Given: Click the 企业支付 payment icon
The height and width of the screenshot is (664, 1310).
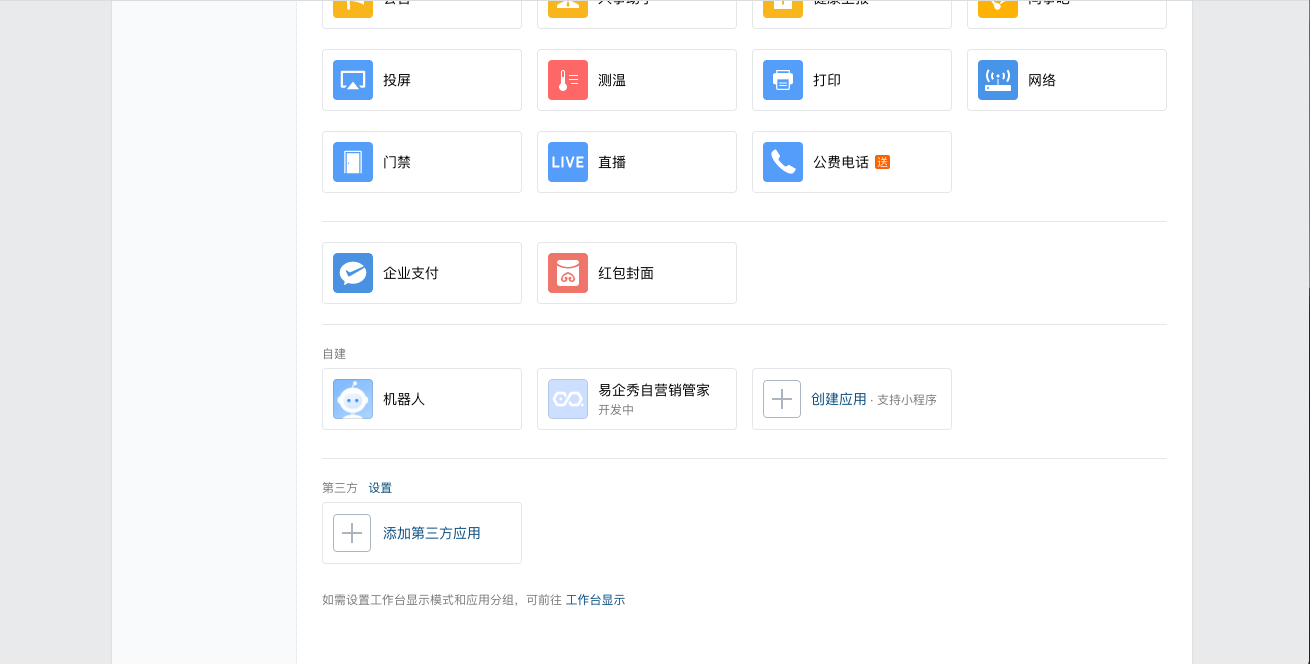Looking at the screenshot, I should pyautogui.click(x=353, y=273).
